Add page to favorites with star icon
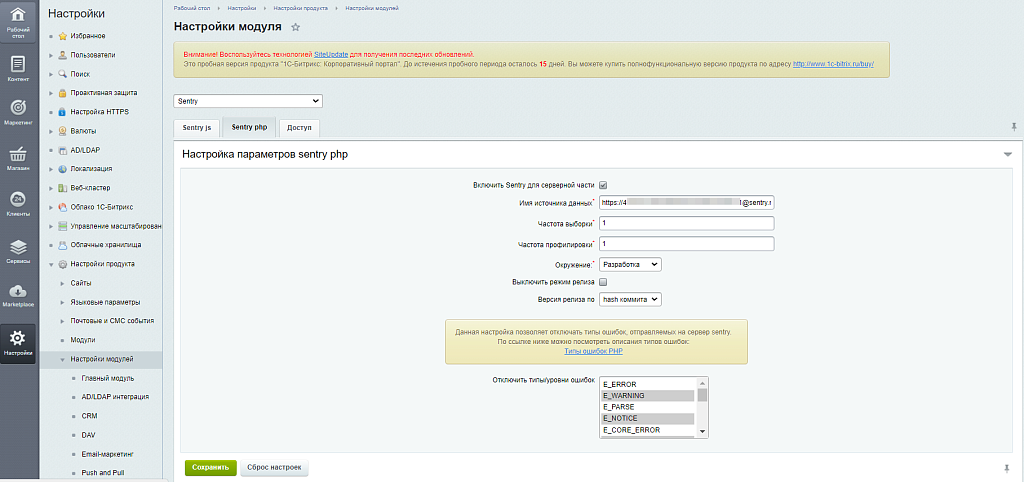This screenshot has width=1024, height=482. pyautogui.click(x=295, y=27)
